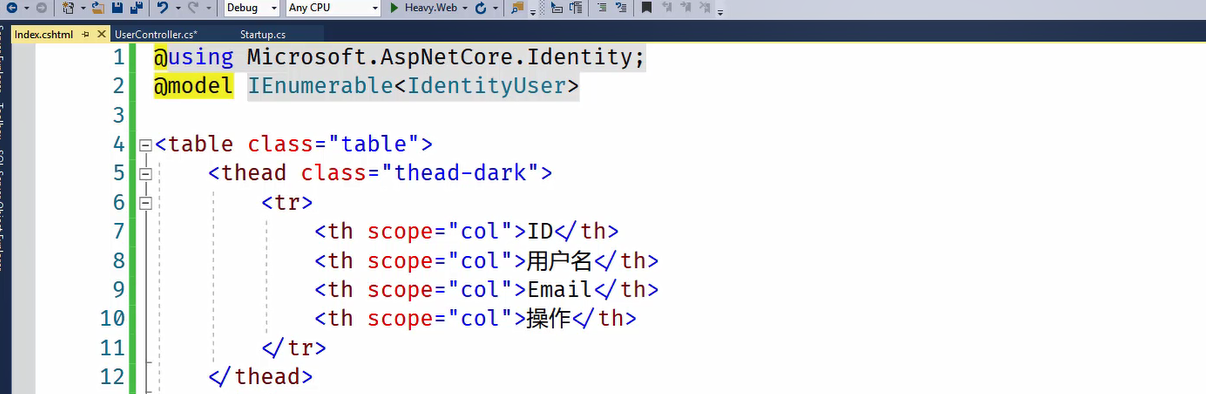
Task: Click the closing </tr> tag on line 11
Action: click(294, 348)
